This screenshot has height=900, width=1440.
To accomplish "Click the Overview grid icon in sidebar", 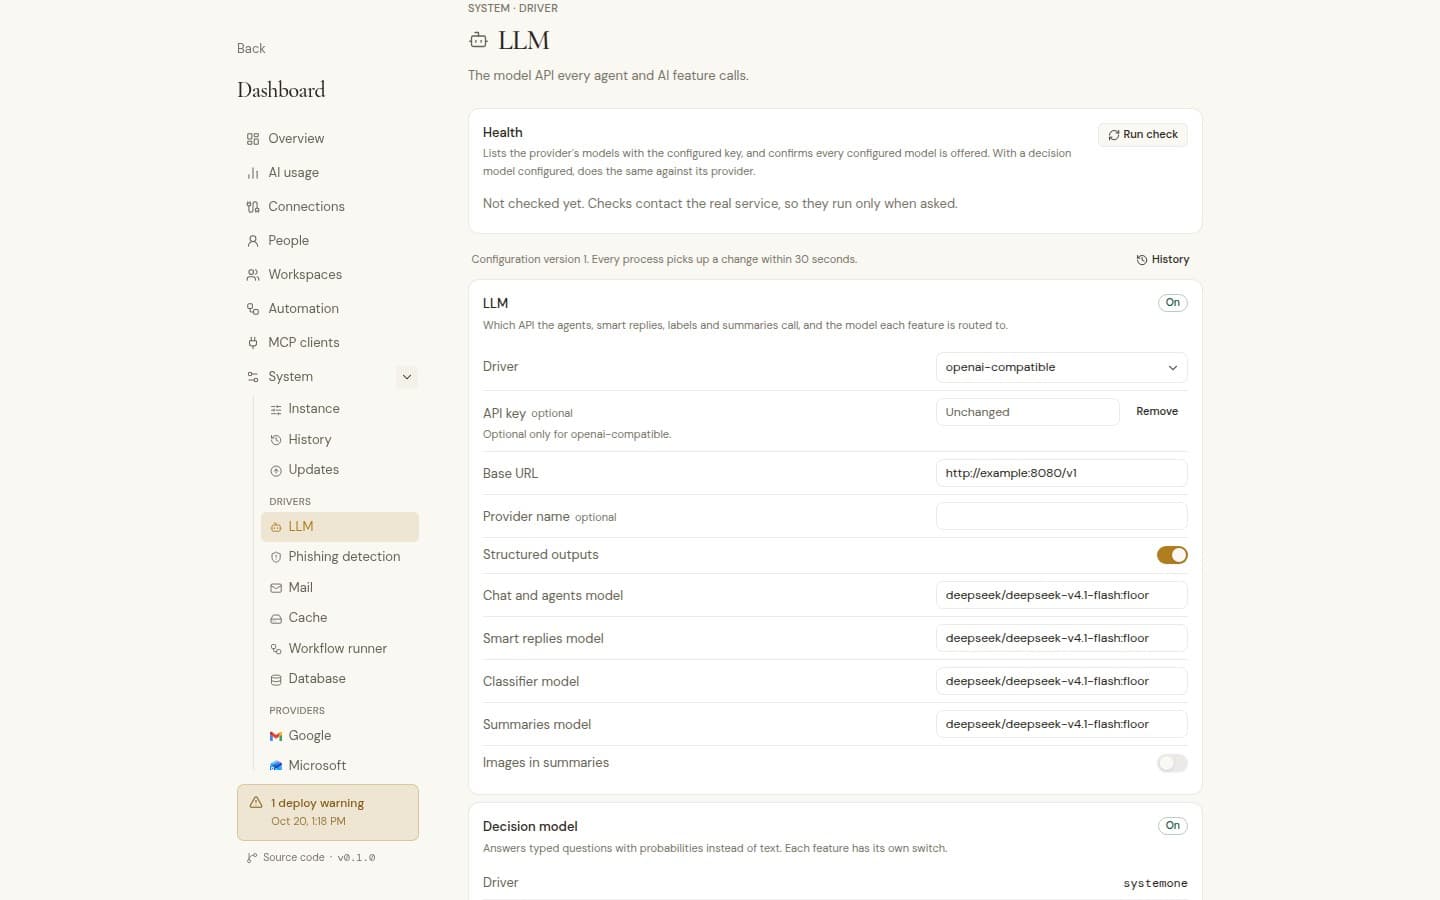I will 253,139.
